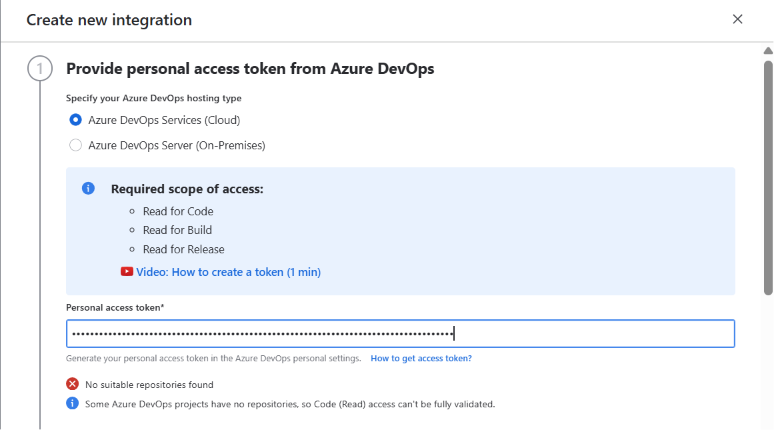Click the info icon beside Required scope of access
Image resolution: width=774 pixels, height=430 pixels.
click(88, 189)
